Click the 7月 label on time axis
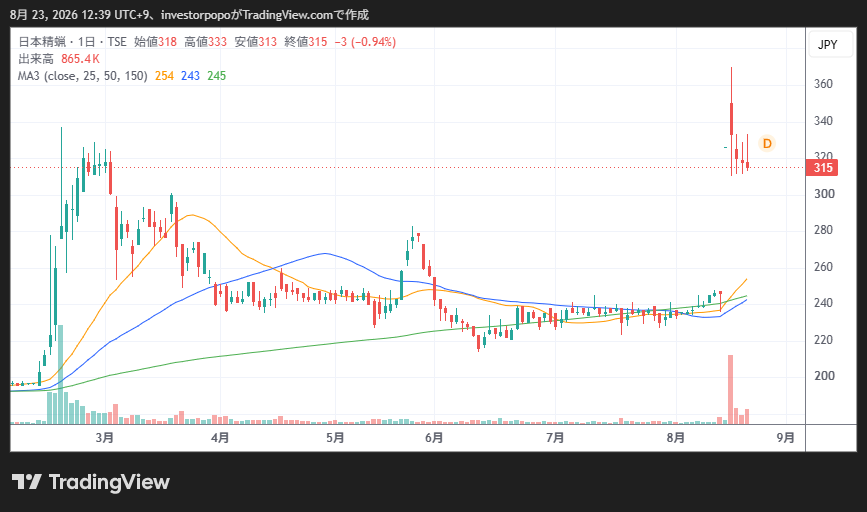Image resolution: width=867 pixels, height=512 pixels. click(555, 438)
